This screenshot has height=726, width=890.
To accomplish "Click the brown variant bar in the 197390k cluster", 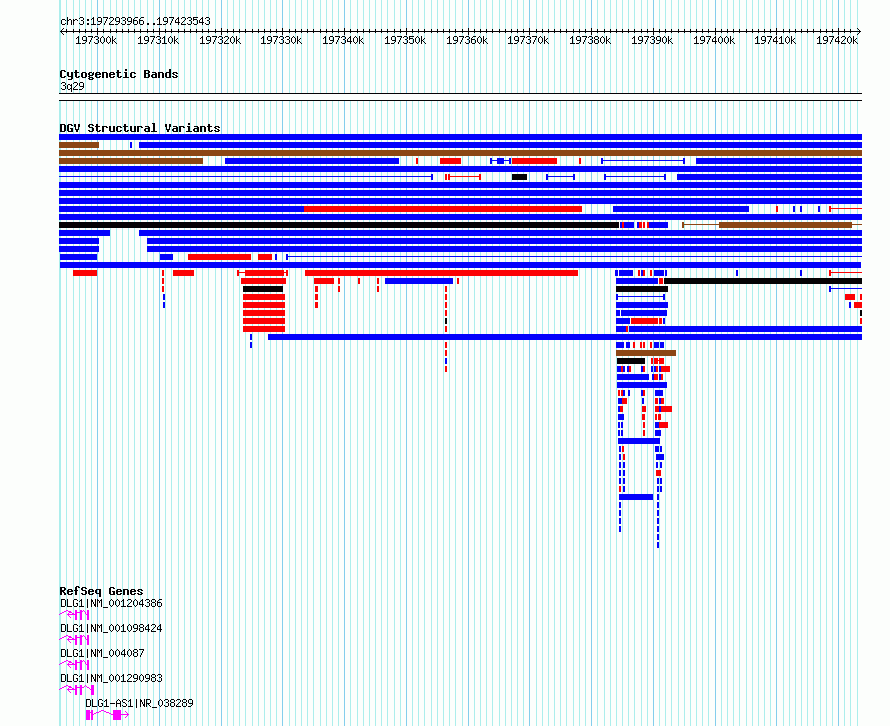I will (646, 353).
